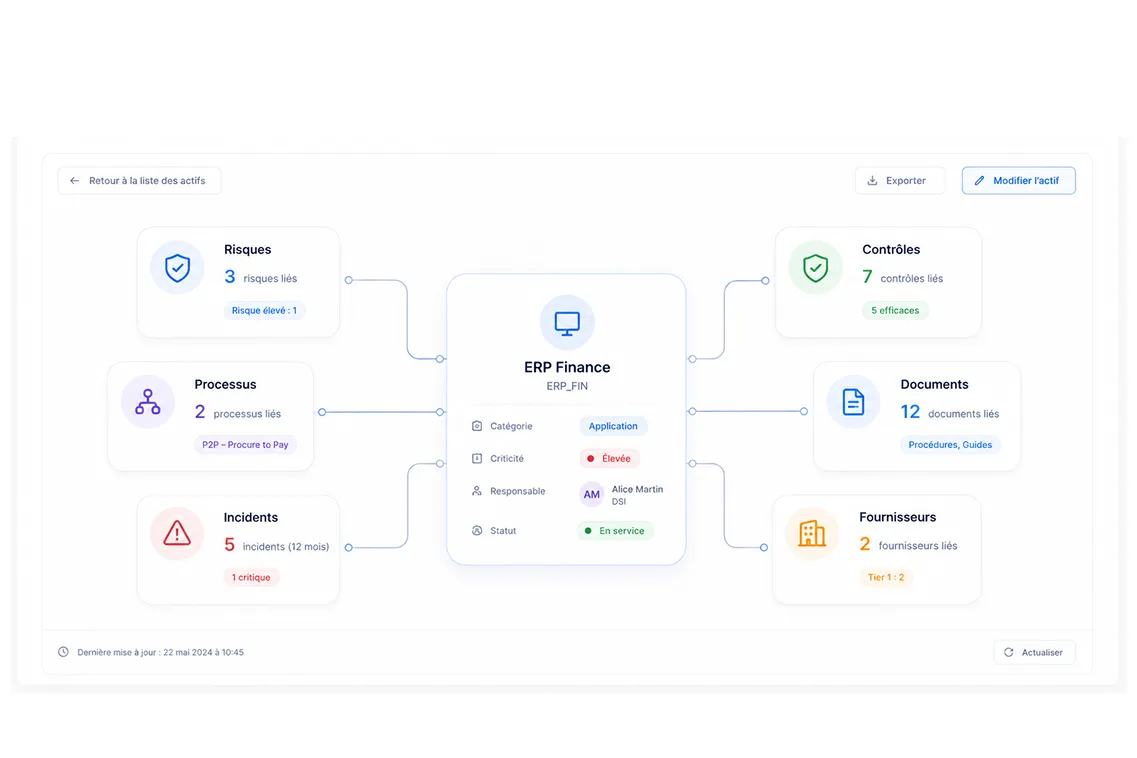The height and width of the screenshot is (758, 1137).
Task: Open the Processus card title
Action: coord(225,384)
